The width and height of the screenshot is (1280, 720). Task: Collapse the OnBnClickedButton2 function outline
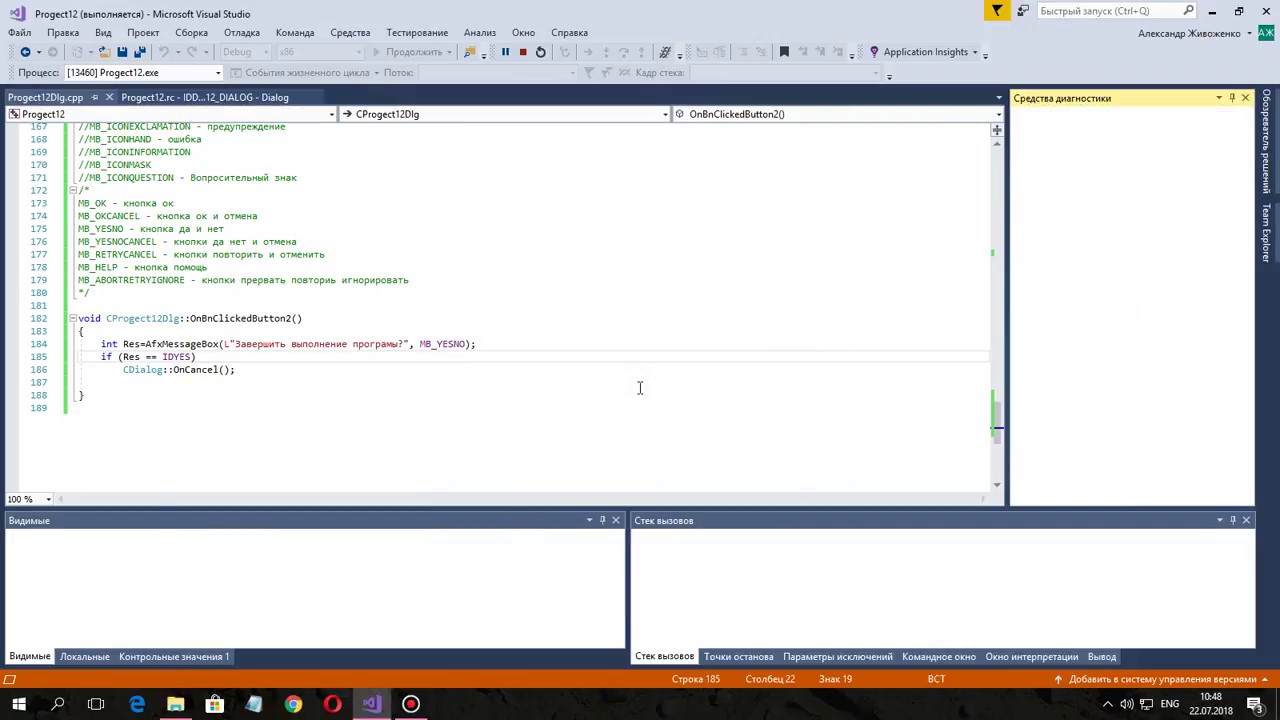(72, 318)
